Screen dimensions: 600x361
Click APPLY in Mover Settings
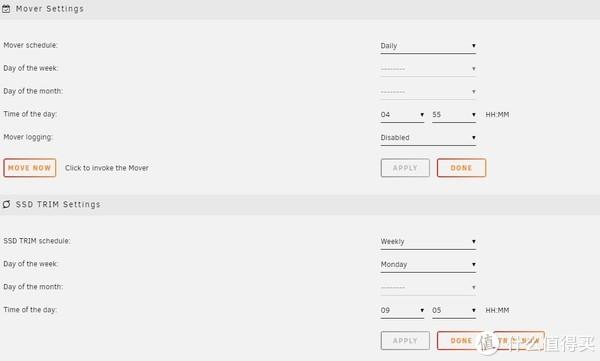pyautogui.click(x=405, y=168)
